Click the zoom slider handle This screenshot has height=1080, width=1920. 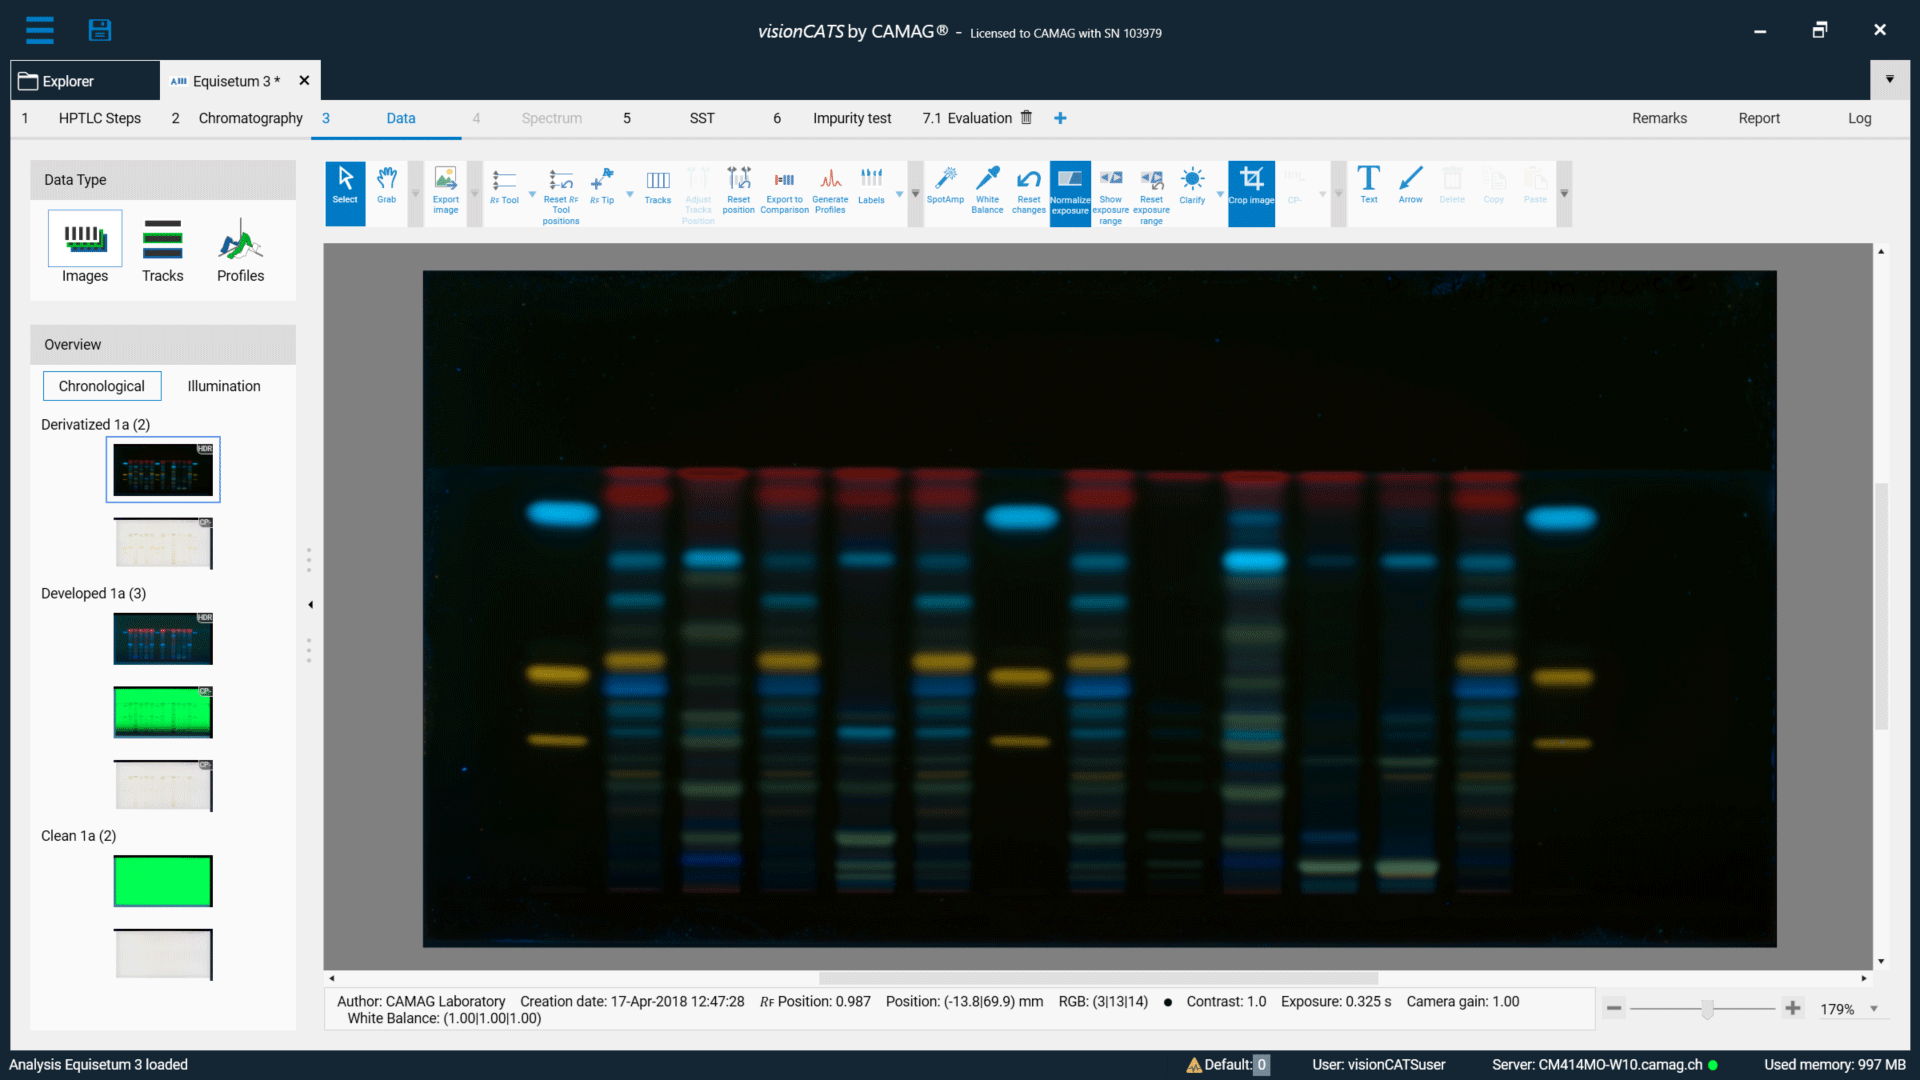point(1708,1009)
